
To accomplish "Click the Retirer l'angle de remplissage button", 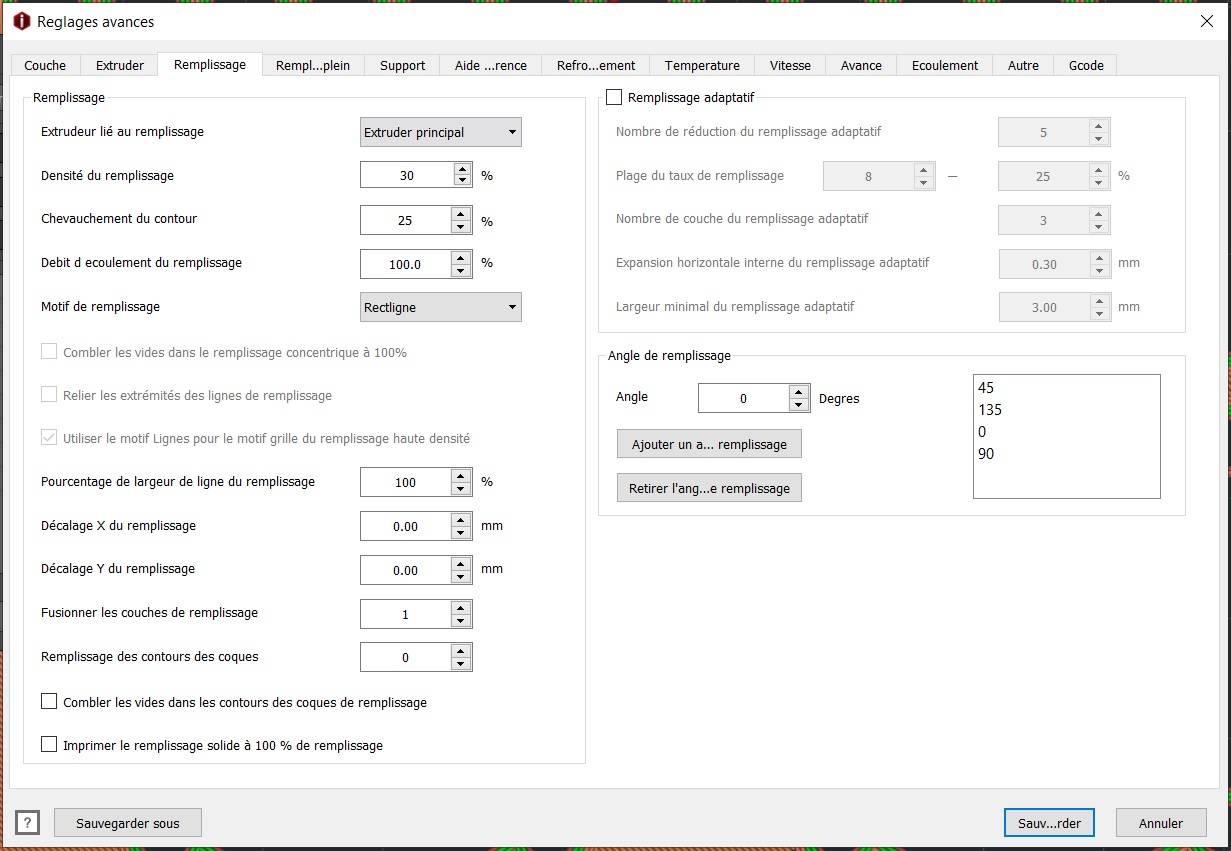I will click(709, 488).
